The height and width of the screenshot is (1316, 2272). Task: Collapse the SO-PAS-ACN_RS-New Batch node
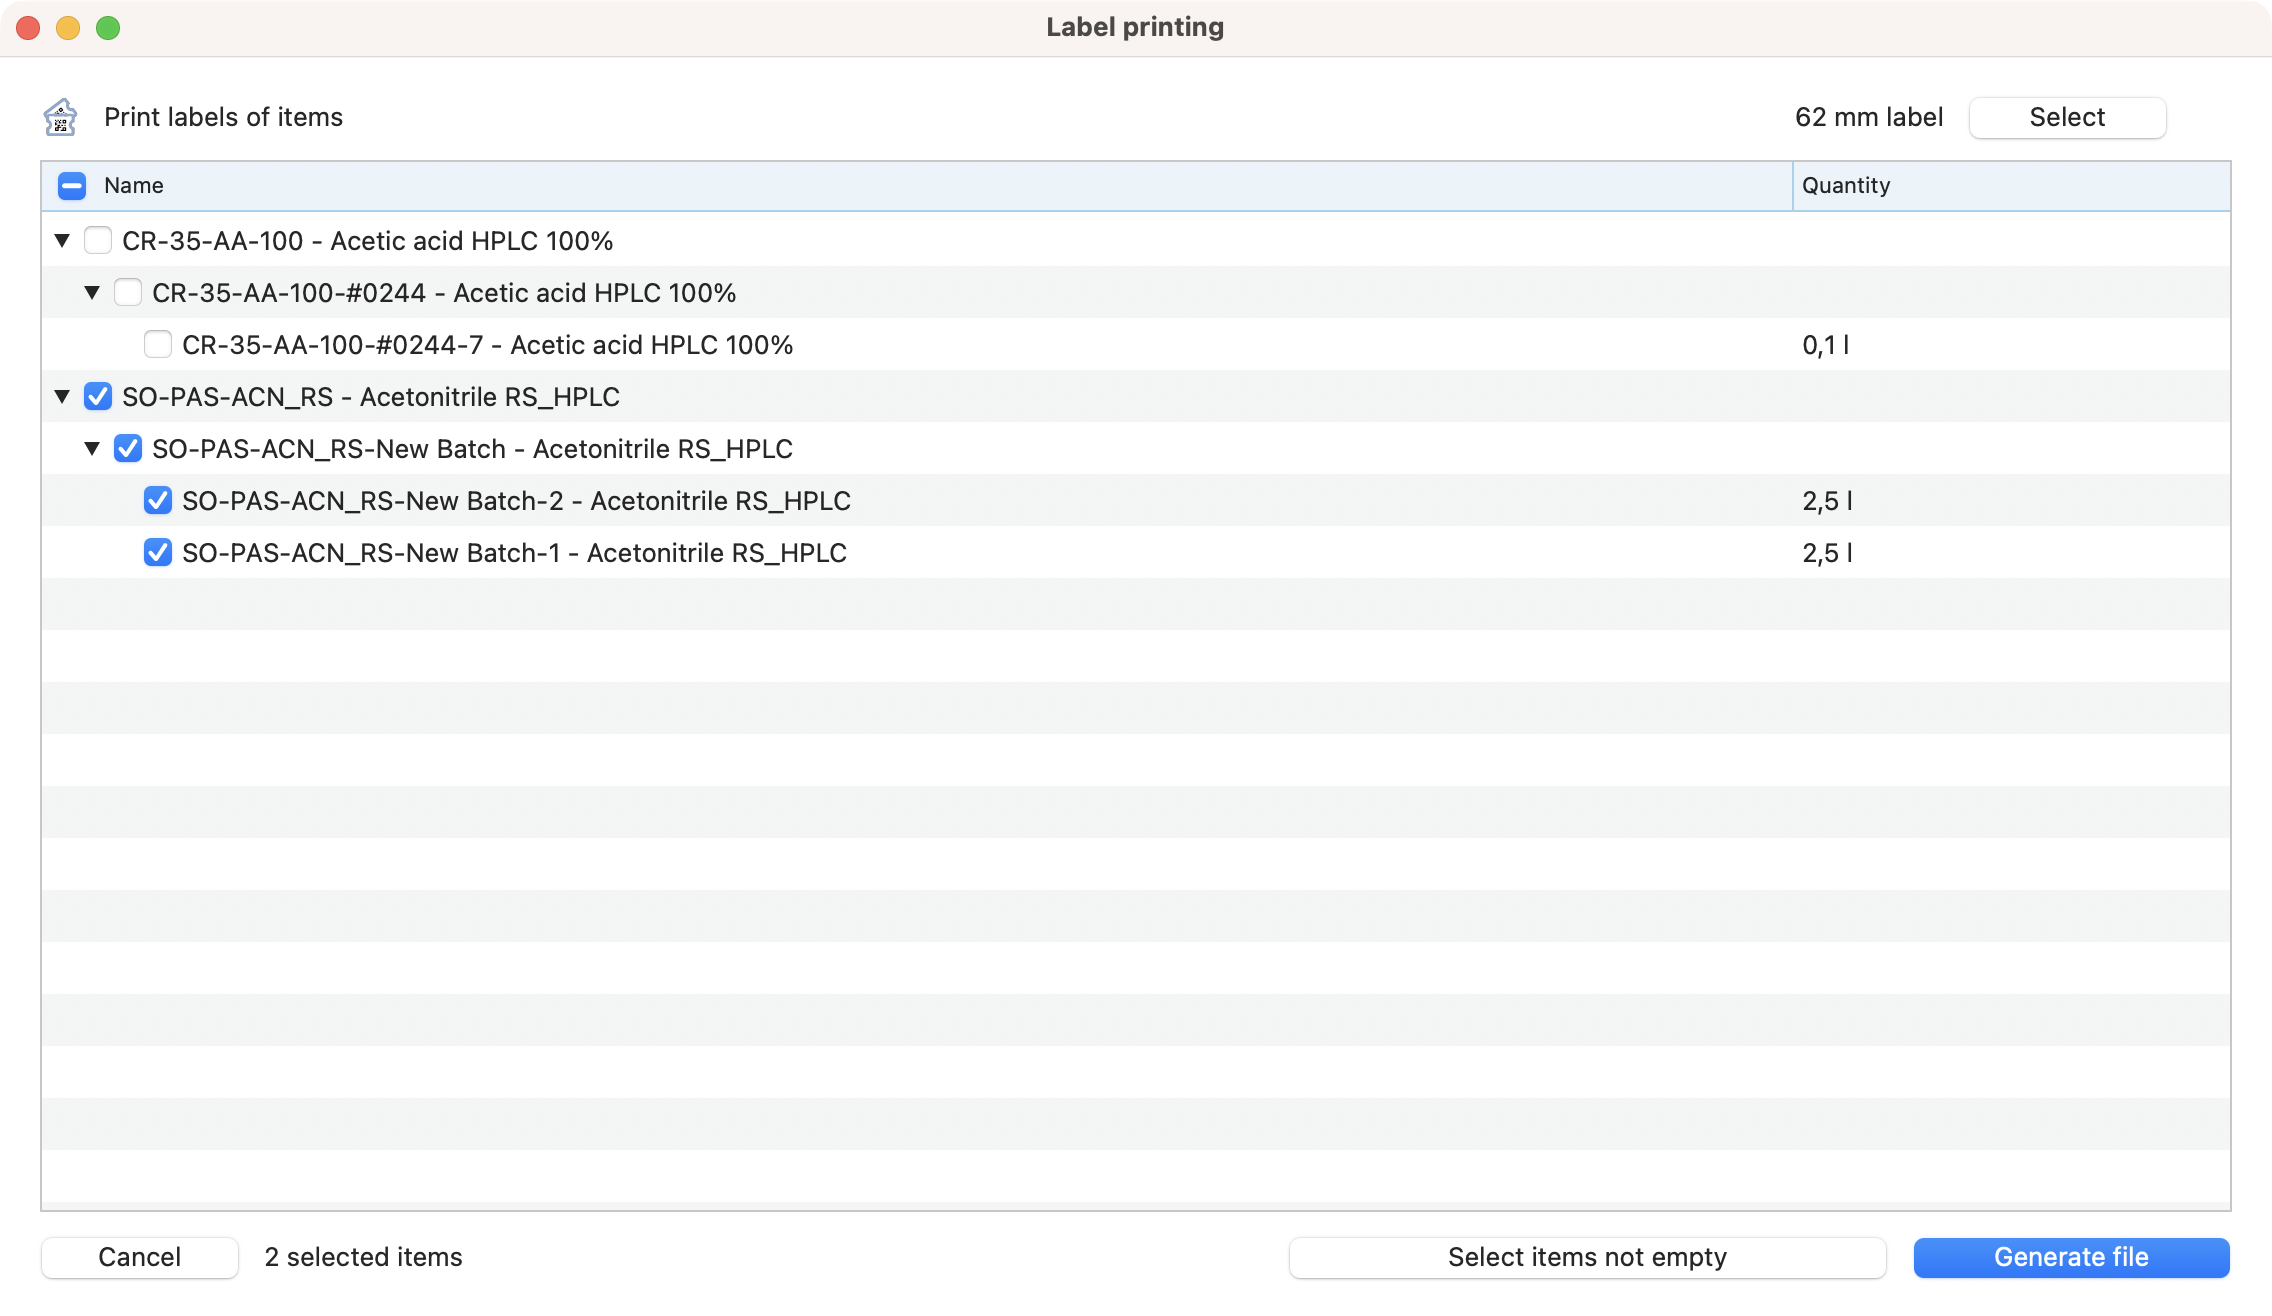pyautogui.click(x=92, y=449)
